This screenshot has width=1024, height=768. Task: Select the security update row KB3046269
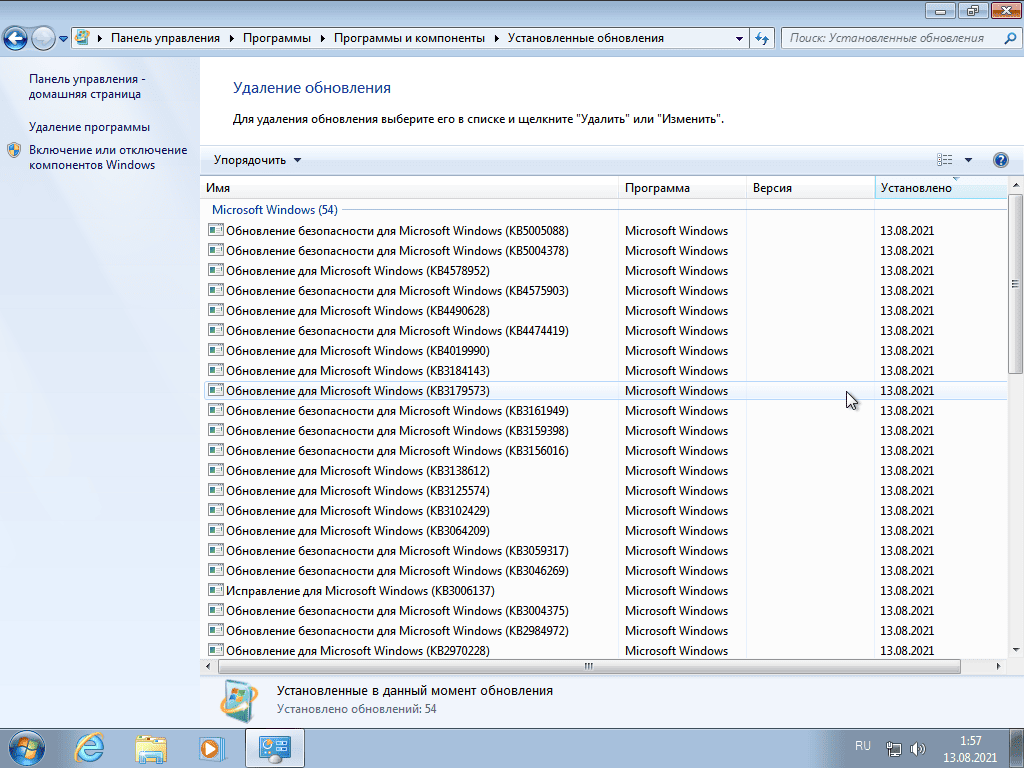605,571
